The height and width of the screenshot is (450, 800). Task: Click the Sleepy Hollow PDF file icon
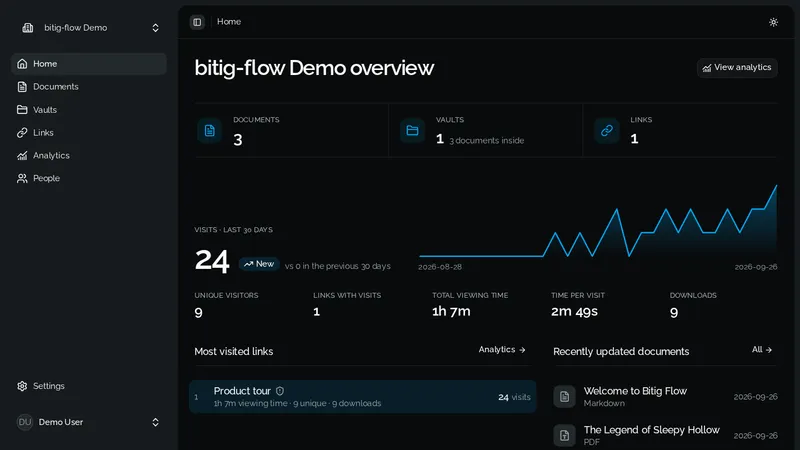tap(564, 435)
